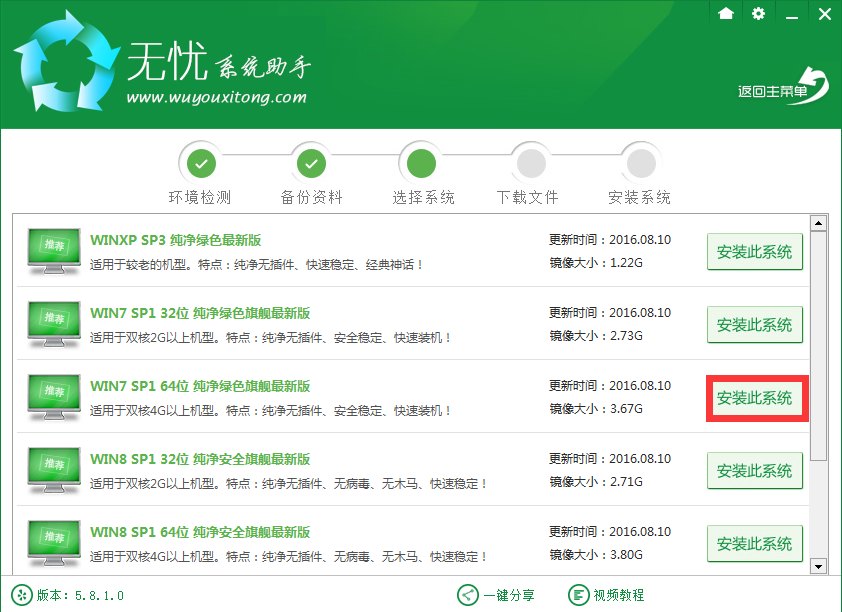Click 安装此系统 for WIN8 SP1 64位

click(x=756, y=544)
